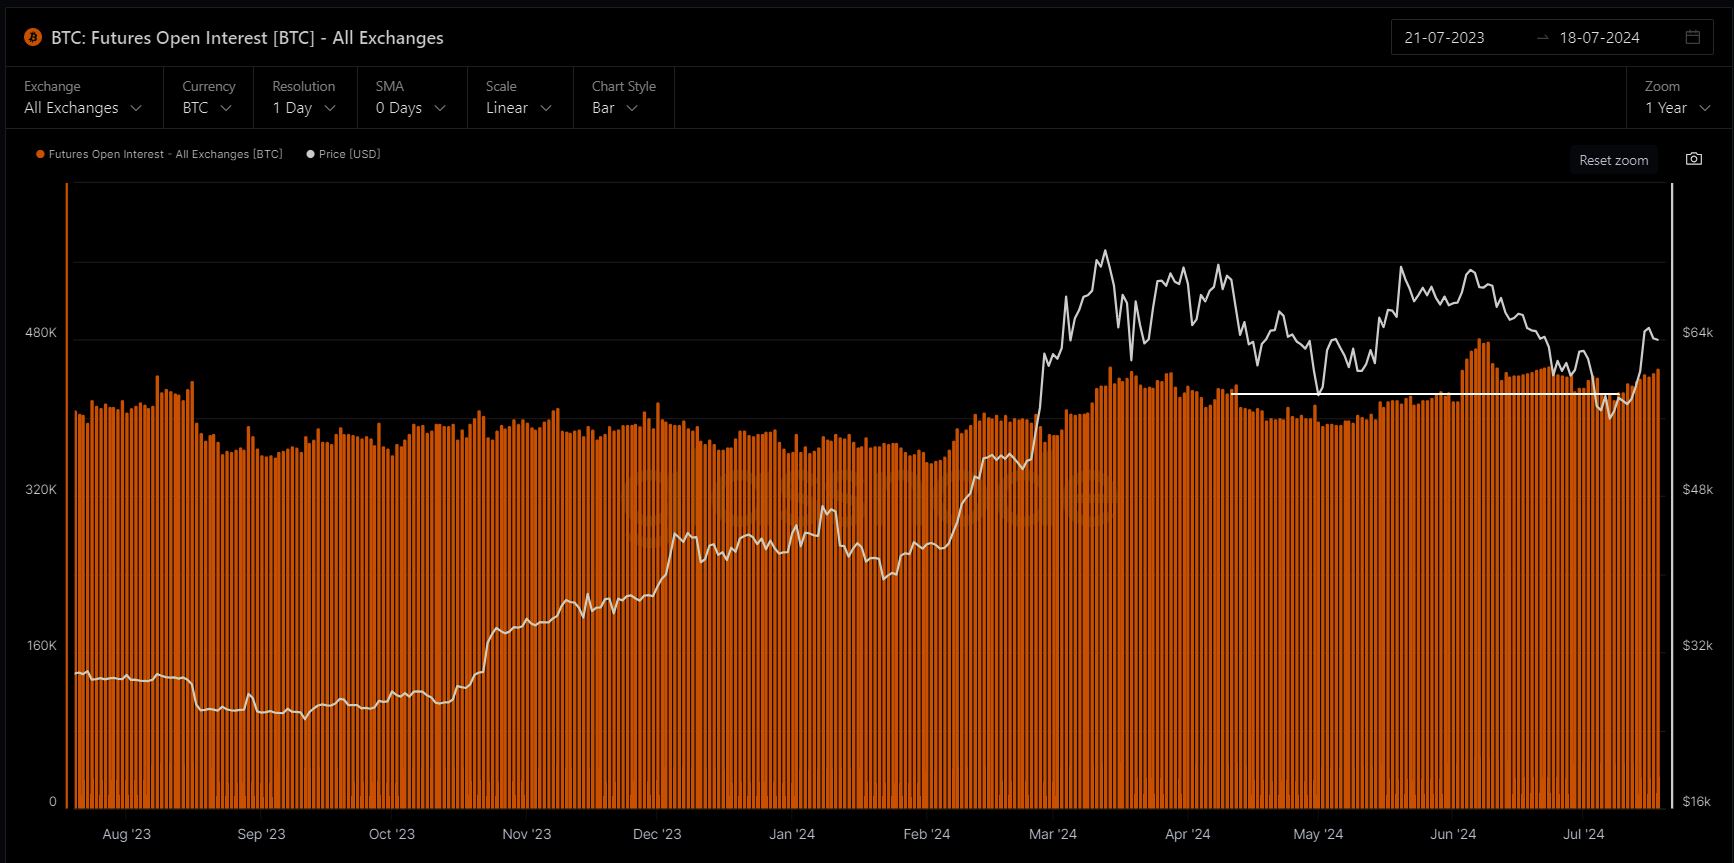Click the Feb '24 x-axis label
The width and height of the screenshot is (1734, 863).
(927, 834)
